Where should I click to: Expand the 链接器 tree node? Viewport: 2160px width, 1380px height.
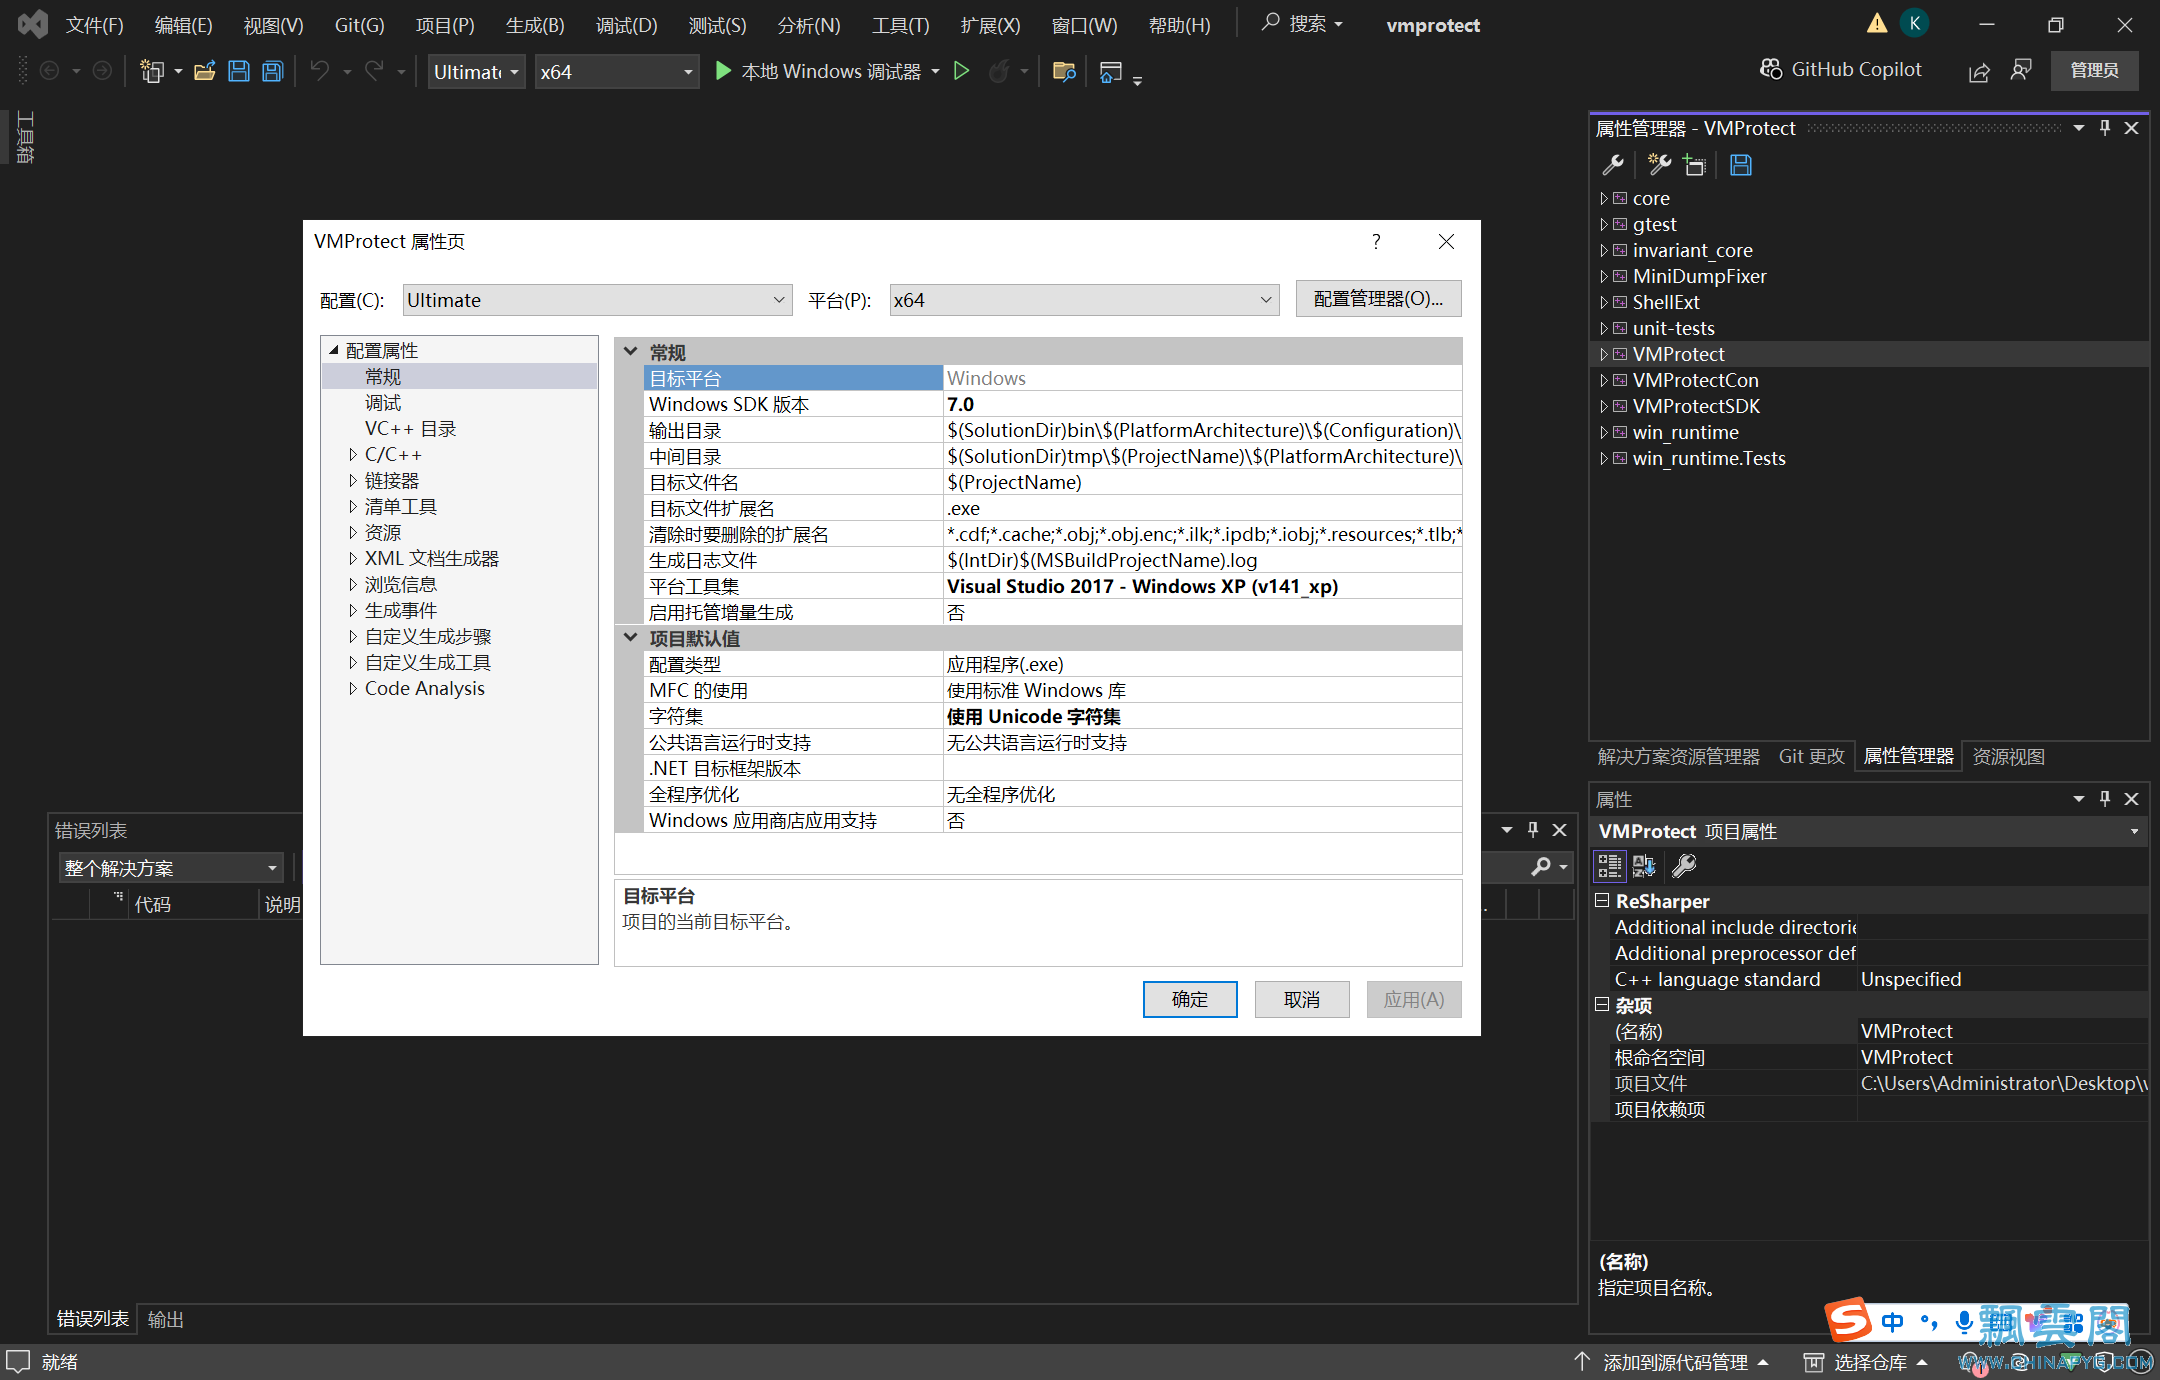(x=352, y=481)
